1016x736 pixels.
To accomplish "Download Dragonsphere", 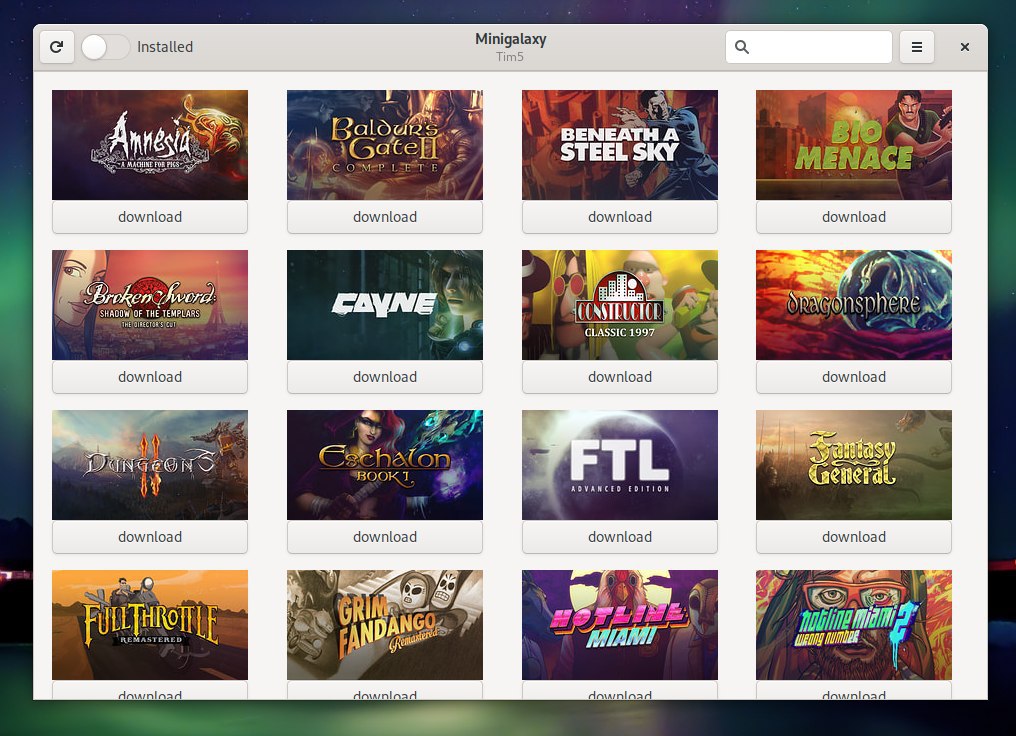I will pyautogui.click(x=854, y=377).
